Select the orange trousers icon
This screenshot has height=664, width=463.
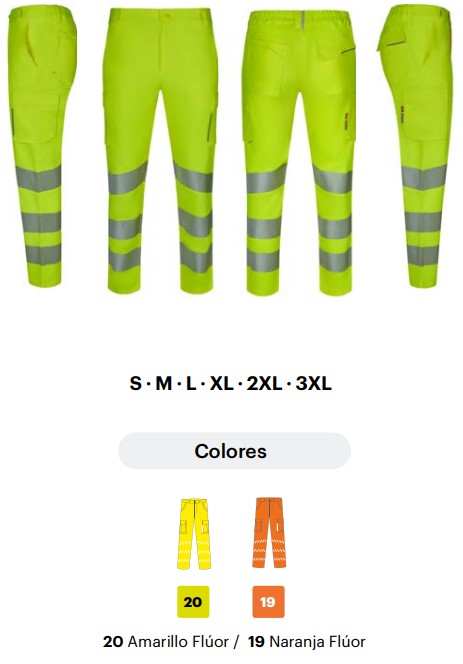[269, 533]
